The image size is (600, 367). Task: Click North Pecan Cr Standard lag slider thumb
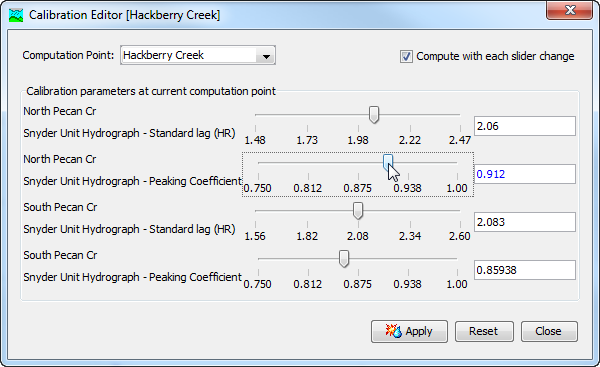[374, 115]
